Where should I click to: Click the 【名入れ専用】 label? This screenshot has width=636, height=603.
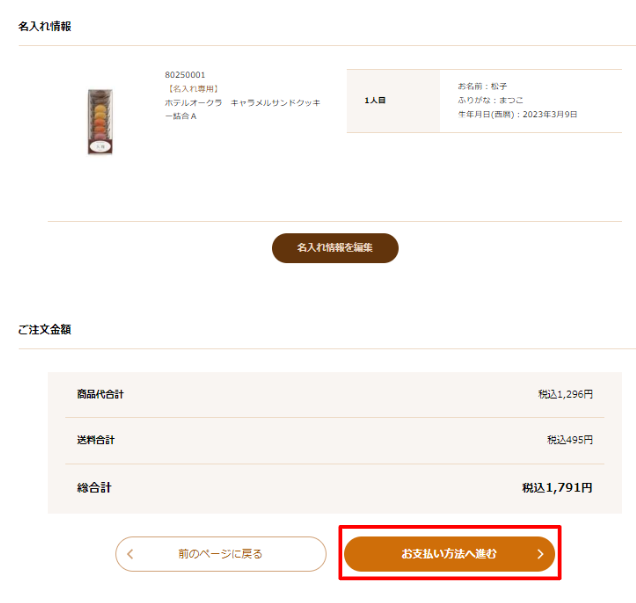click(x=193, y=88)
